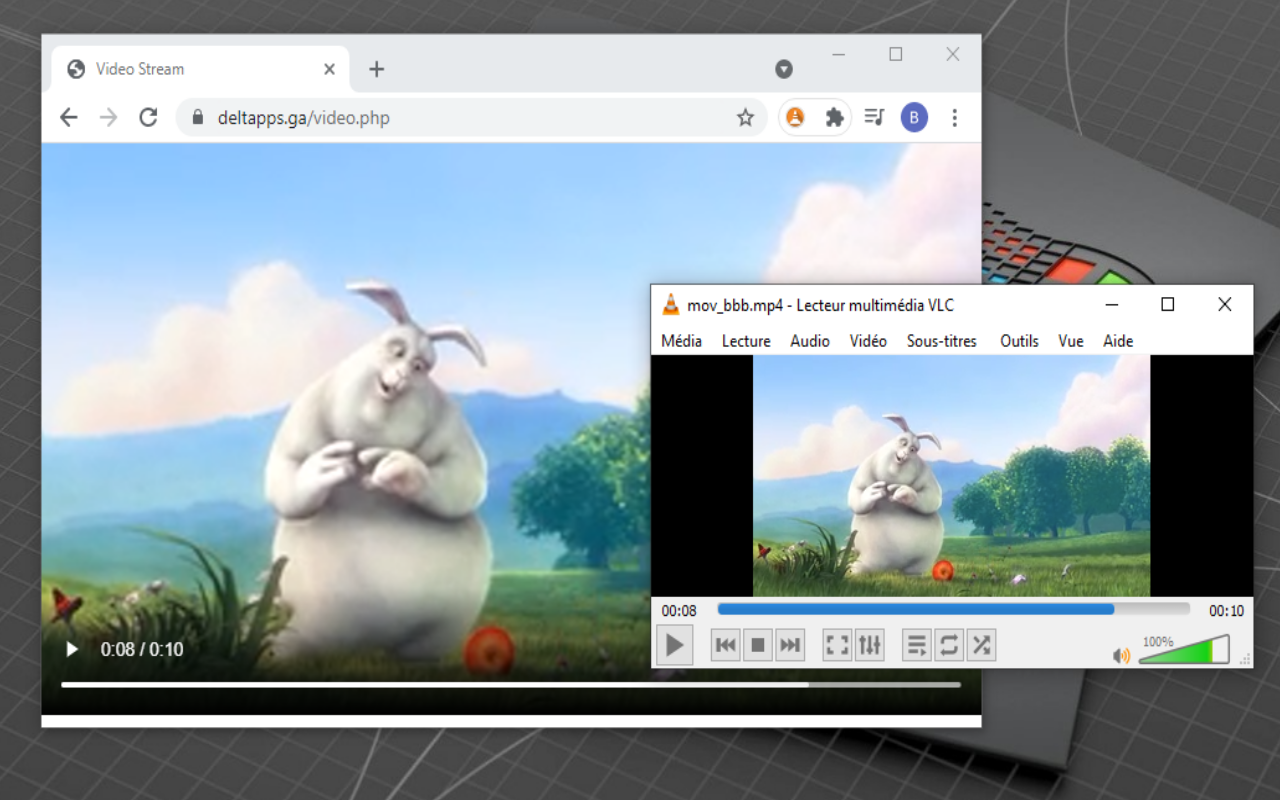Adjust the VLC volume slider
Image resolution: width=1280 pixels, height=800 pixels.
pos(1184,650)
